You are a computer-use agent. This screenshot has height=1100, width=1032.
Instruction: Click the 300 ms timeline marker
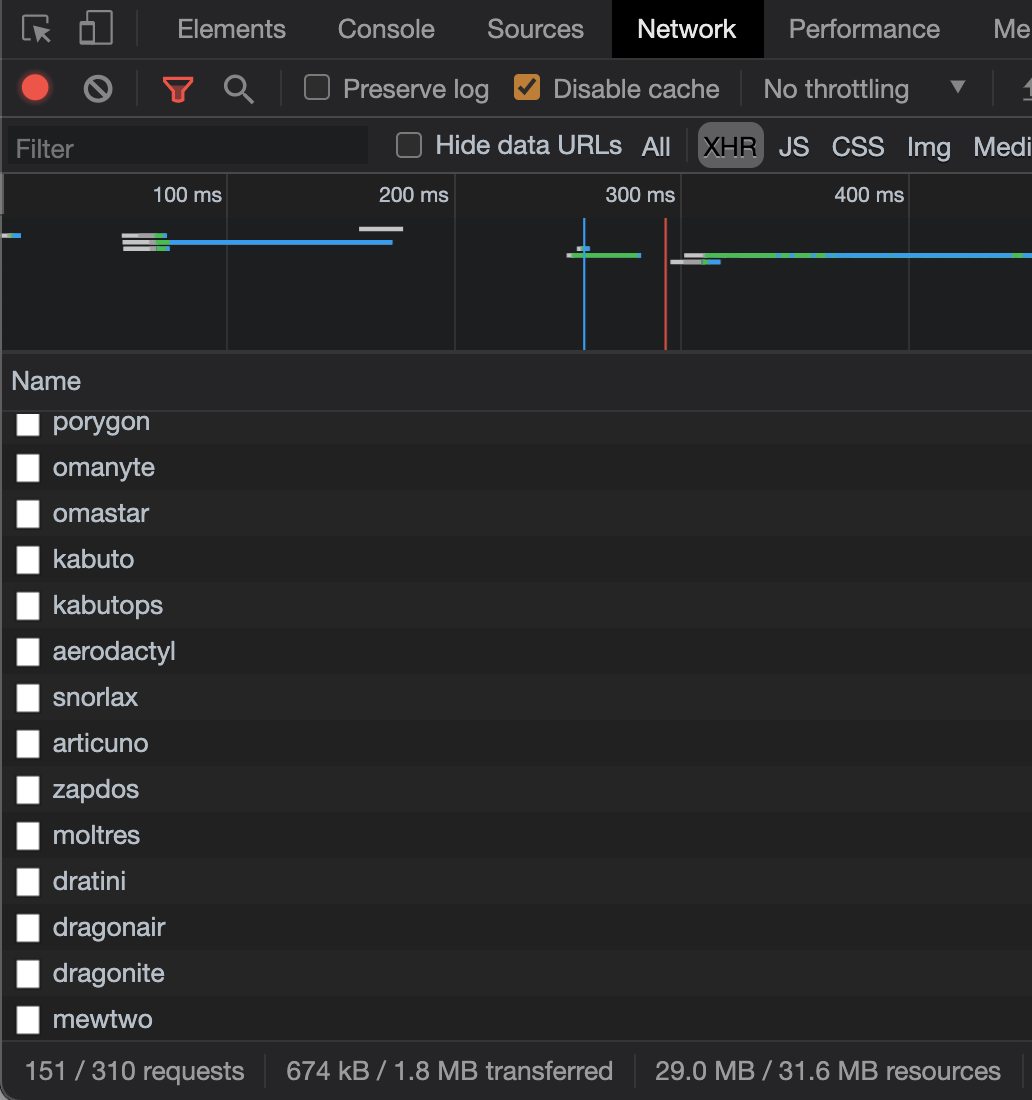pyautogui.click(x=640, y=195)
